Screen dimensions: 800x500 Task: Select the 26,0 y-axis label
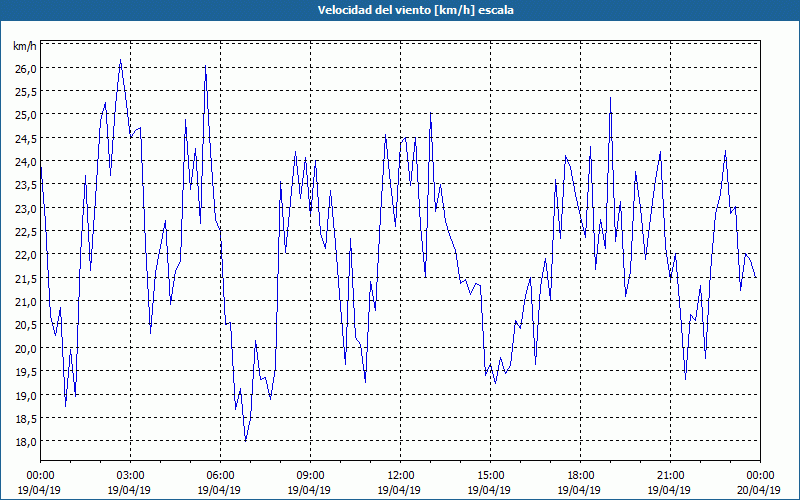pos(26,68)
